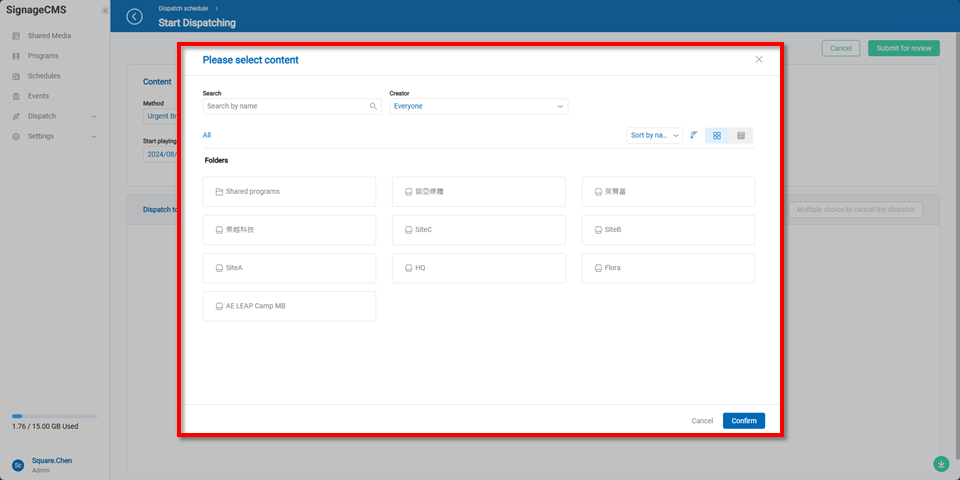Click Cancel in the dialog footer
Image resolution: width=960 pixels, height=480 pixels.
pos(702,421)
